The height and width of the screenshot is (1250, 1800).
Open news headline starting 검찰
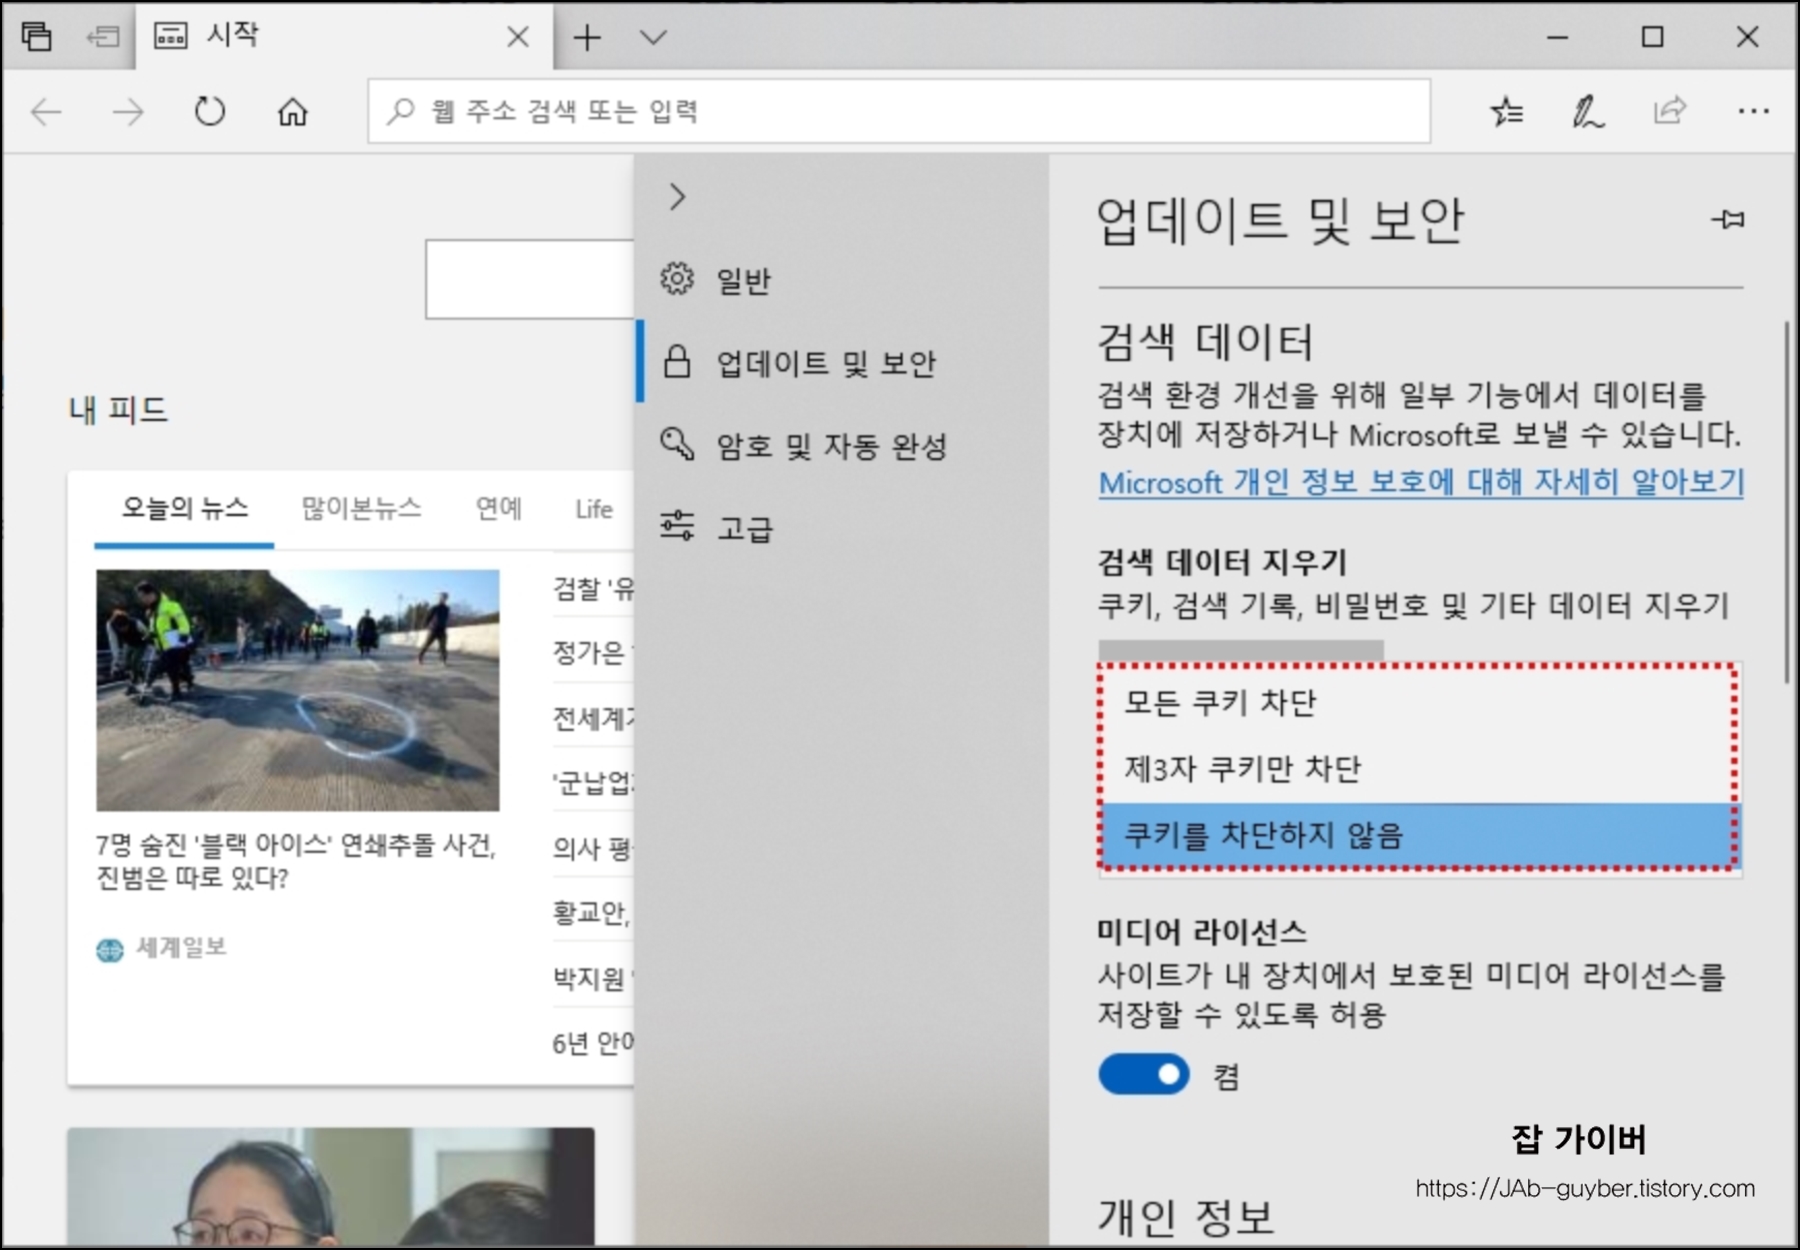click(593, 589)
